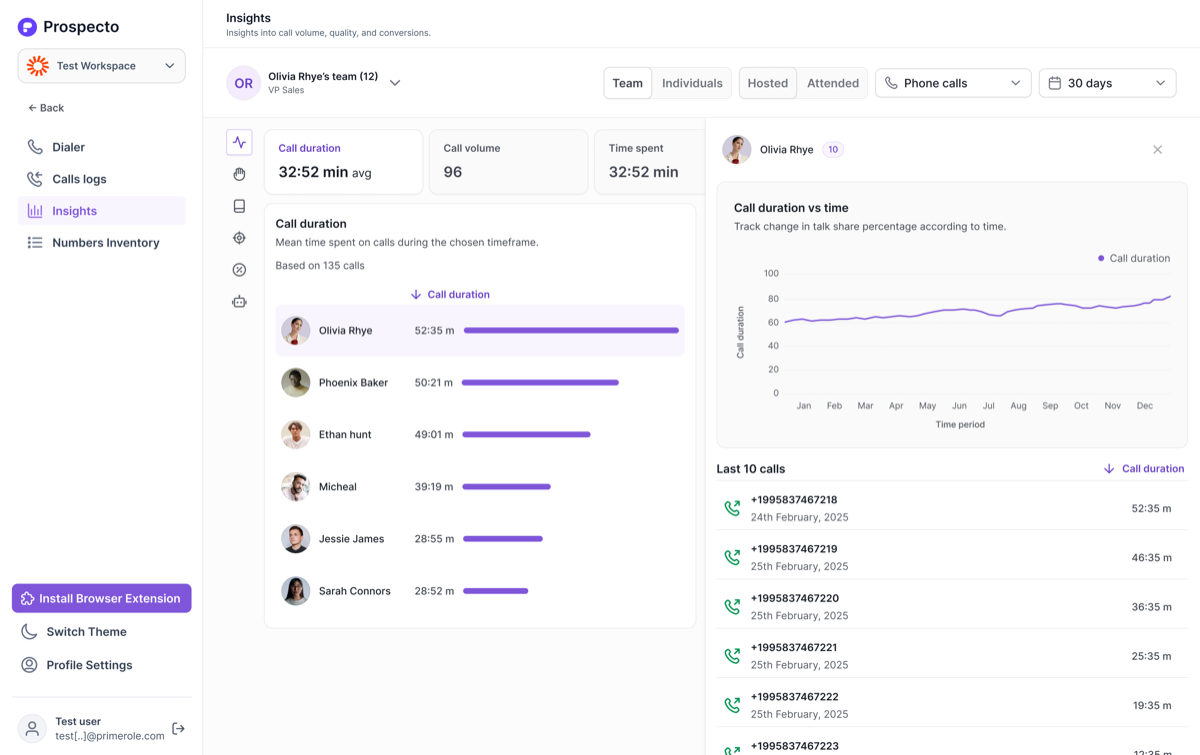Viewport: 1200px width, 755px height.
Task: Open the book icon insights view
Action: pyautogui.click(x=239, y=206)
